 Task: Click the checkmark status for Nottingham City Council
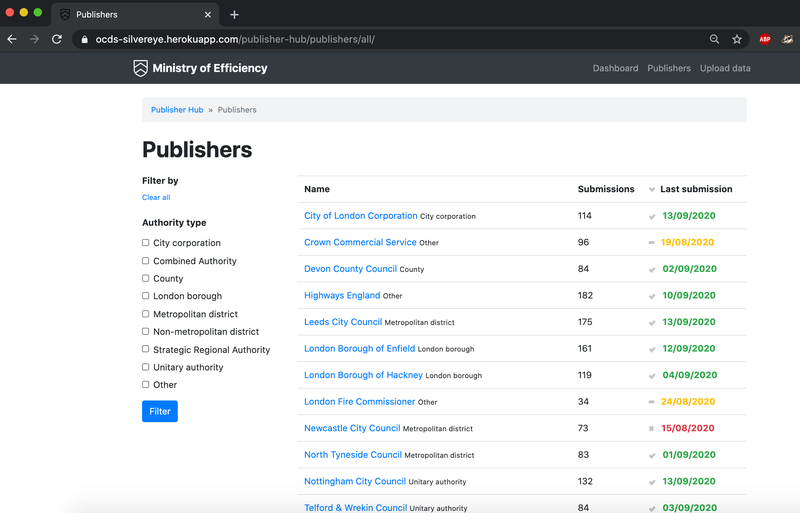coord(652,482)
